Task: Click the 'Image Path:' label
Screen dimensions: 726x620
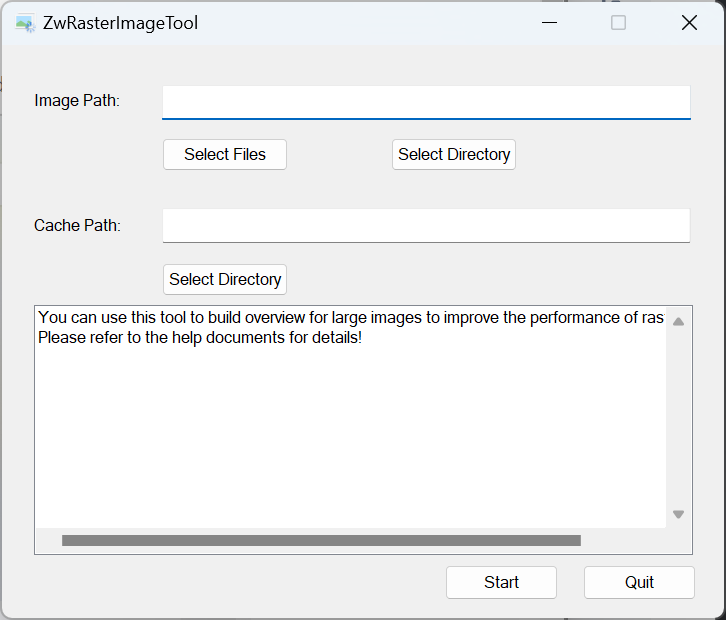Action: click(x=77, y=100)
